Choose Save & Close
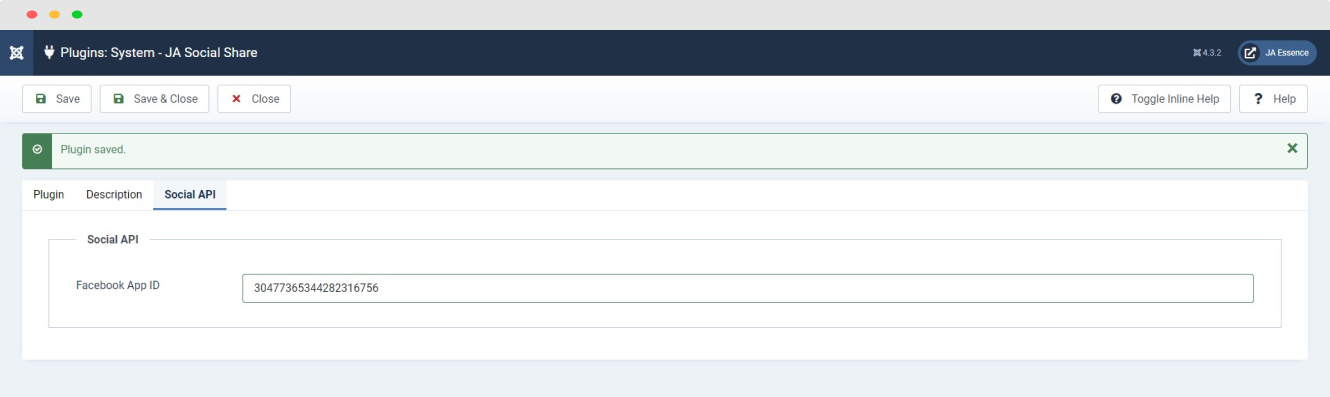1330x397 pixels. (155, 99)
